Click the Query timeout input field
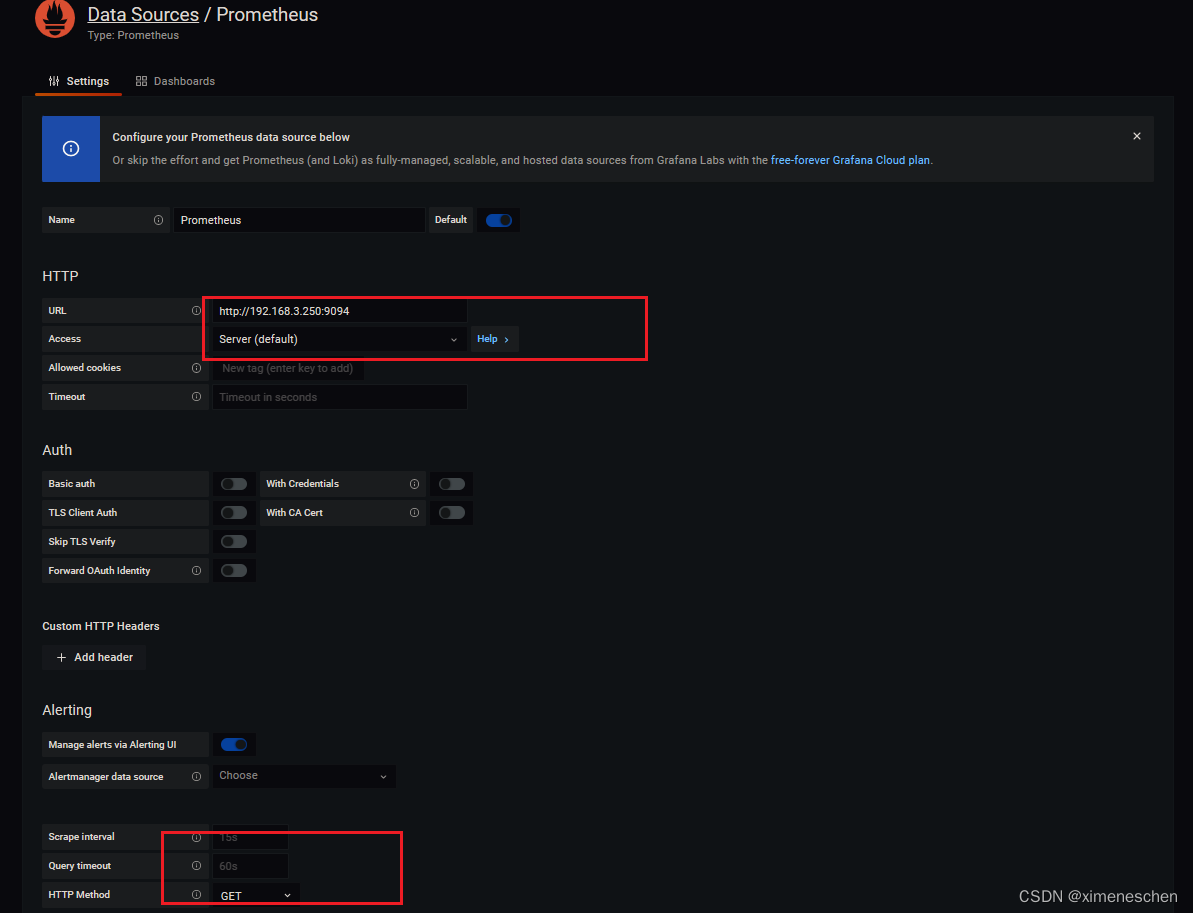 250,866
